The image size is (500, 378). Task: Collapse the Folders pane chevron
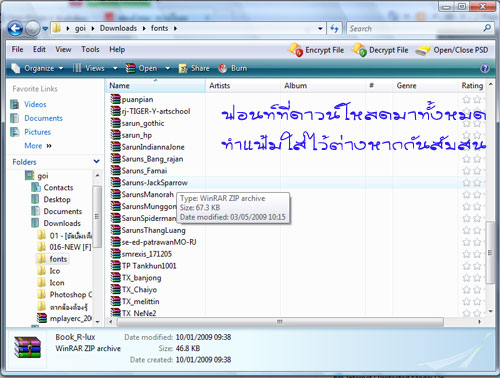(x=97, y=162)
